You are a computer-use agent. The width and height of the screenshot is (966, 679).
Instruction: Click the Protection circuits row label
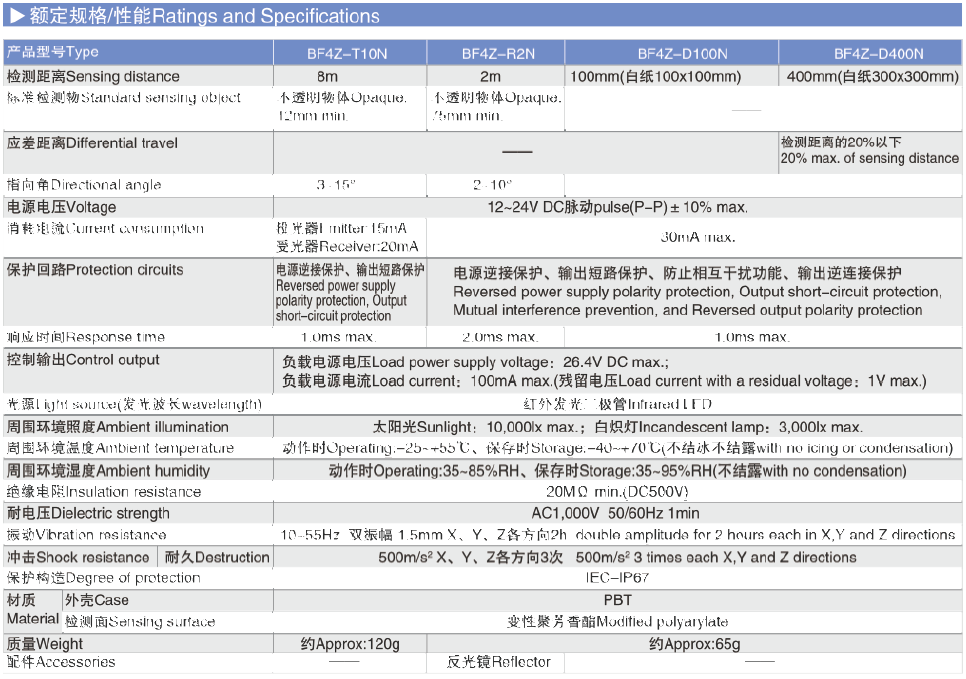point(95,270)
